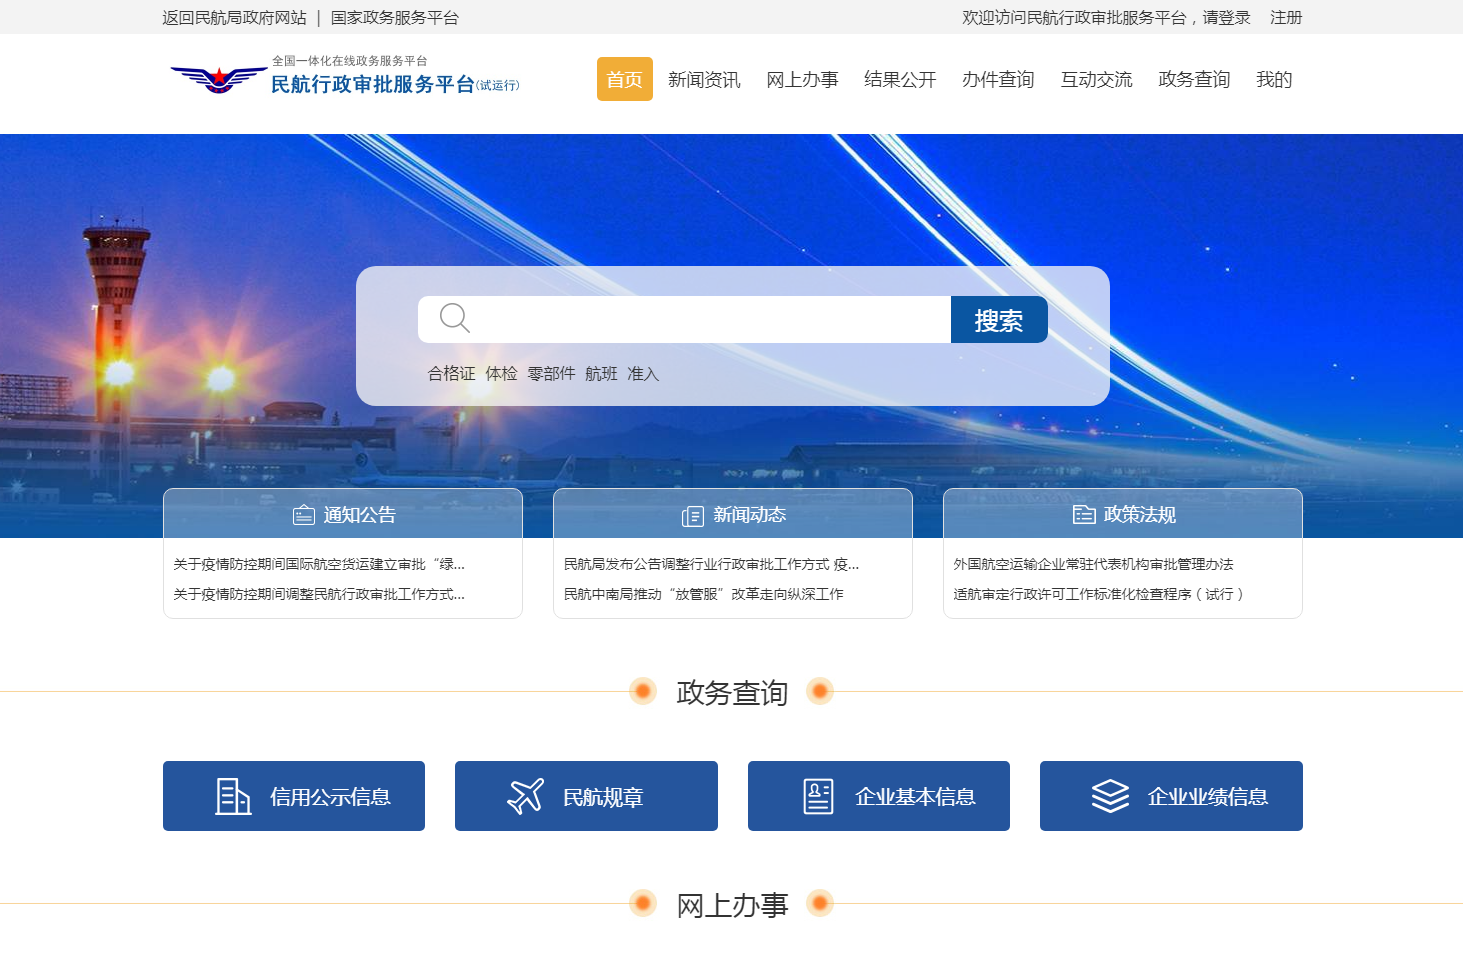Select the 航班 search keyword
1463x957 pixels.
point(602,374)
